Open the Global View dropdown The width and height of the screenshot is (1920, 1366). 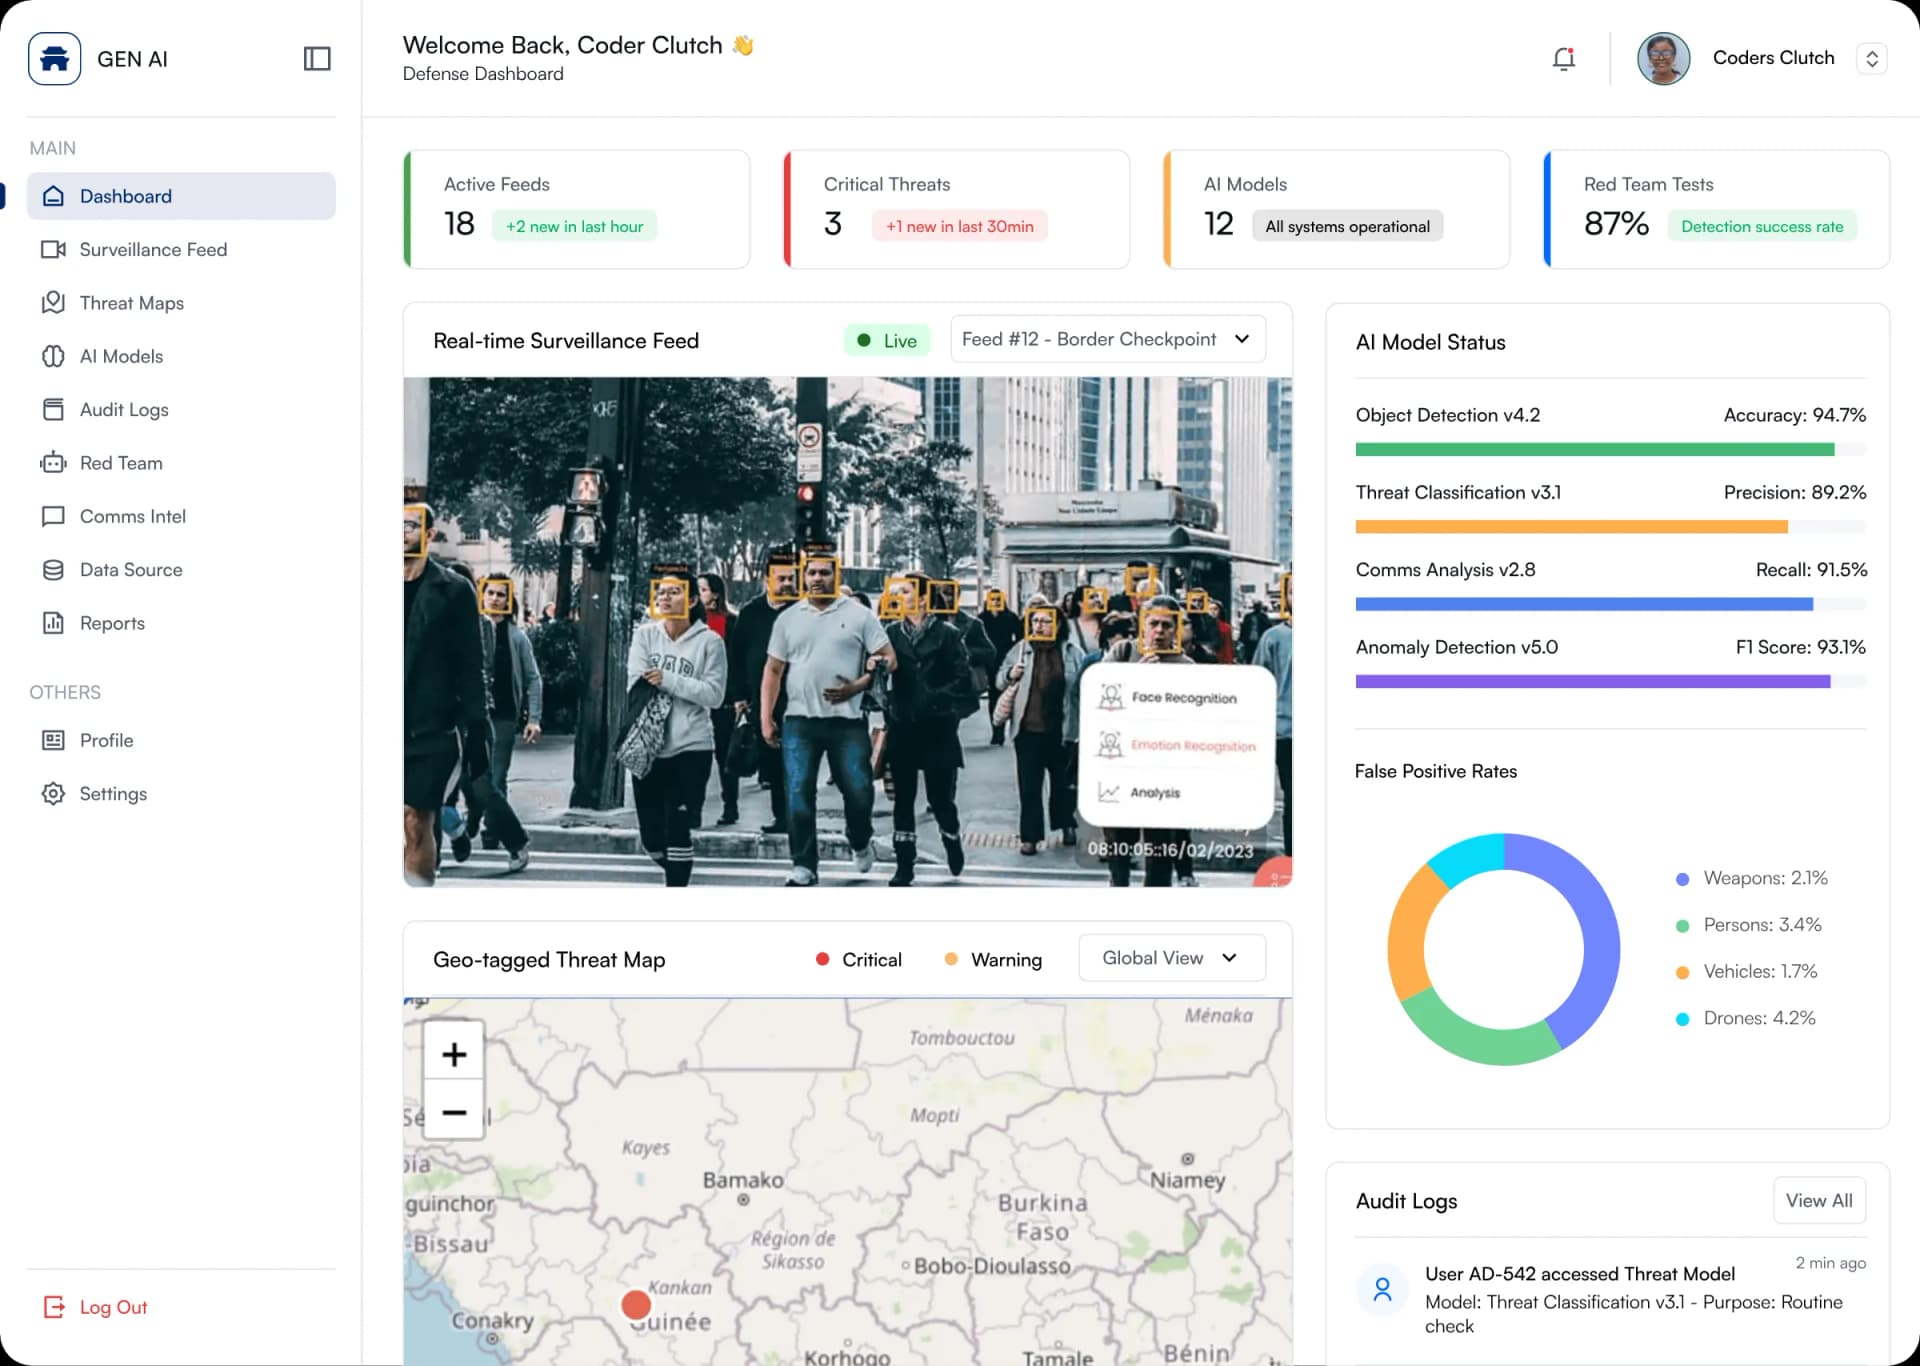click(x=1172, y=958)
